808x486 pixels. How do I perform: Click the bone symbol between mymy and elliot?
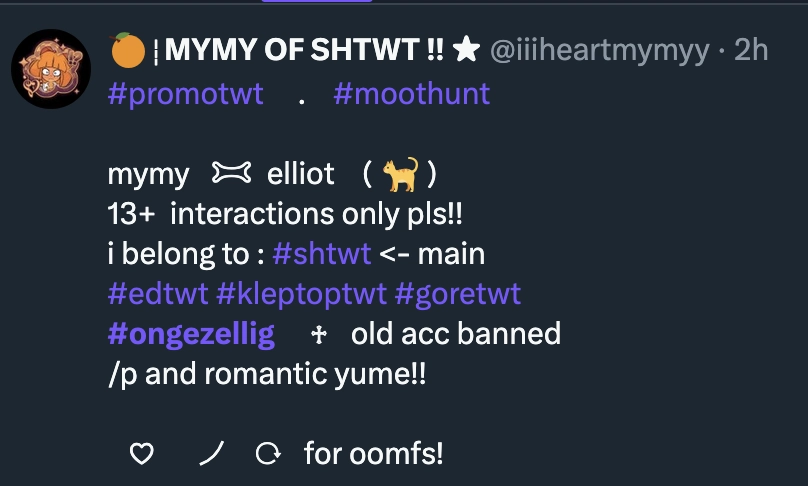[229, 175]
